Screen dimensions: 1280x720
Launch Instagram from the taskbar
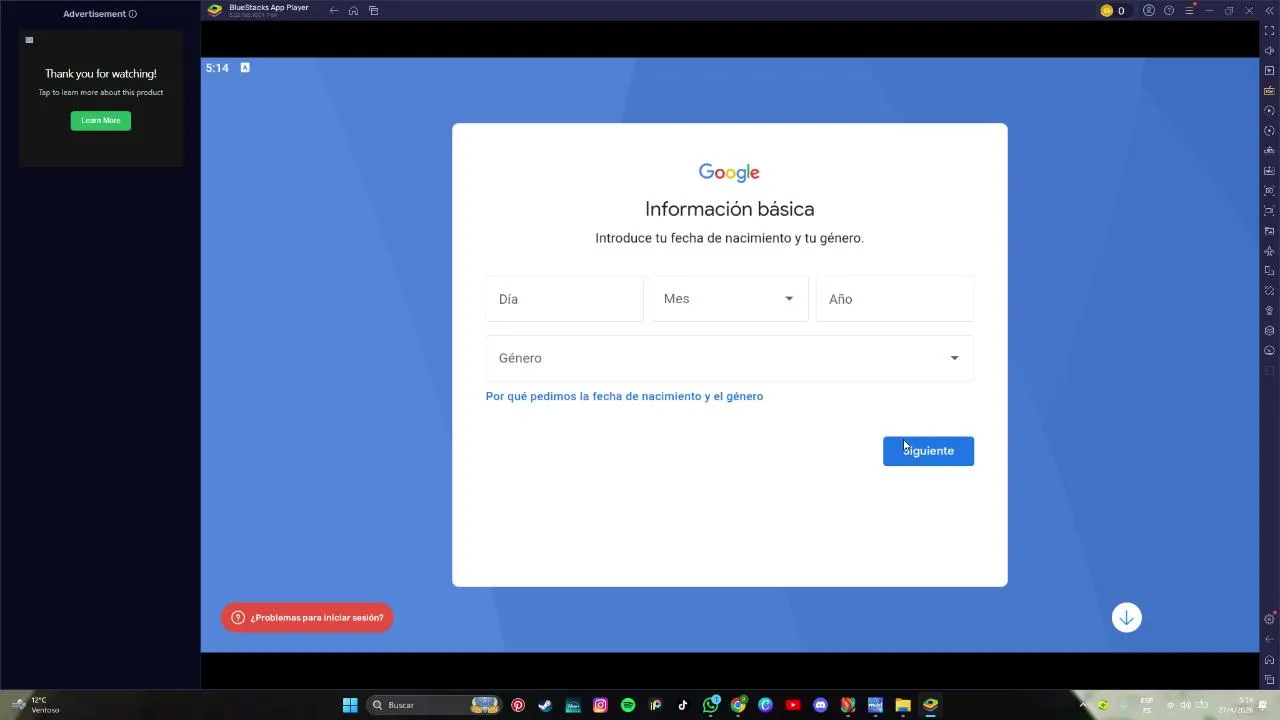[600, 705]
